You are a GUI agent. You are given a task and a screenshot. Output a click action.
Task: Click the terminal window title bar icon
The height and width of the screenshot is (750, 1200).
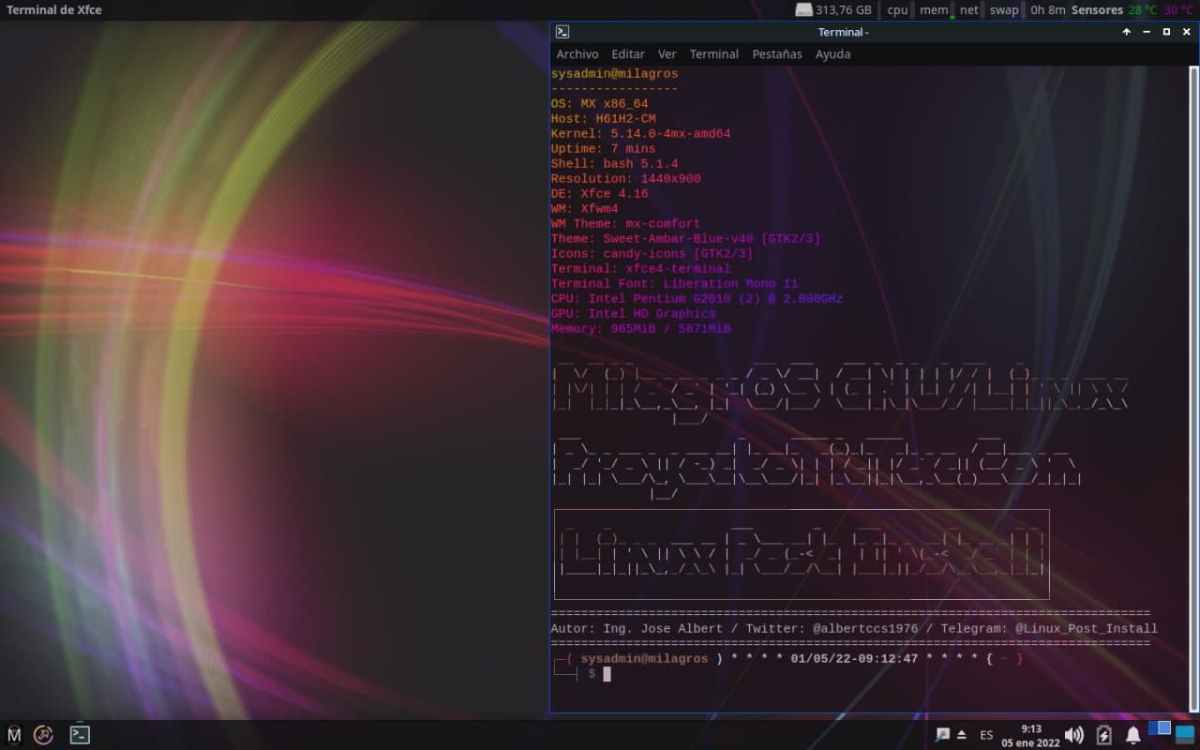(563, 32)
